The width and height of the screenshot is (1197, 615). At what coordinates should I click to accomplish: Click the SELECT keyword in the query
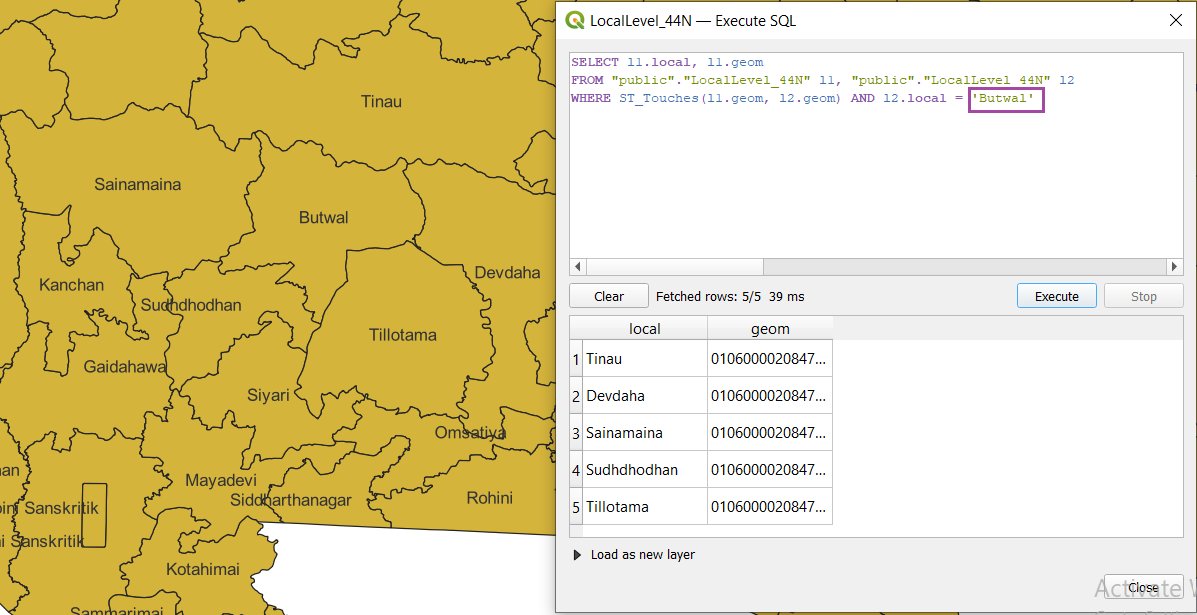(x=595, y=62)
